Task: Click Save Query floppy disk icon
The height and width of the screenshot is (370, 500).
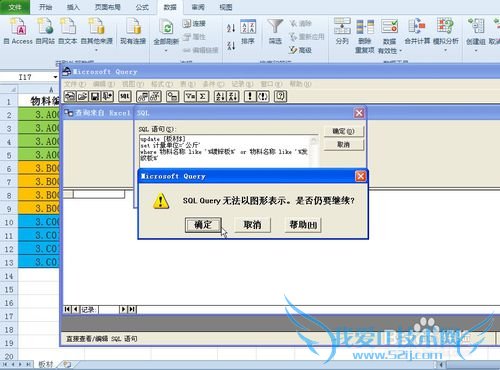Action: pos(95,96)
